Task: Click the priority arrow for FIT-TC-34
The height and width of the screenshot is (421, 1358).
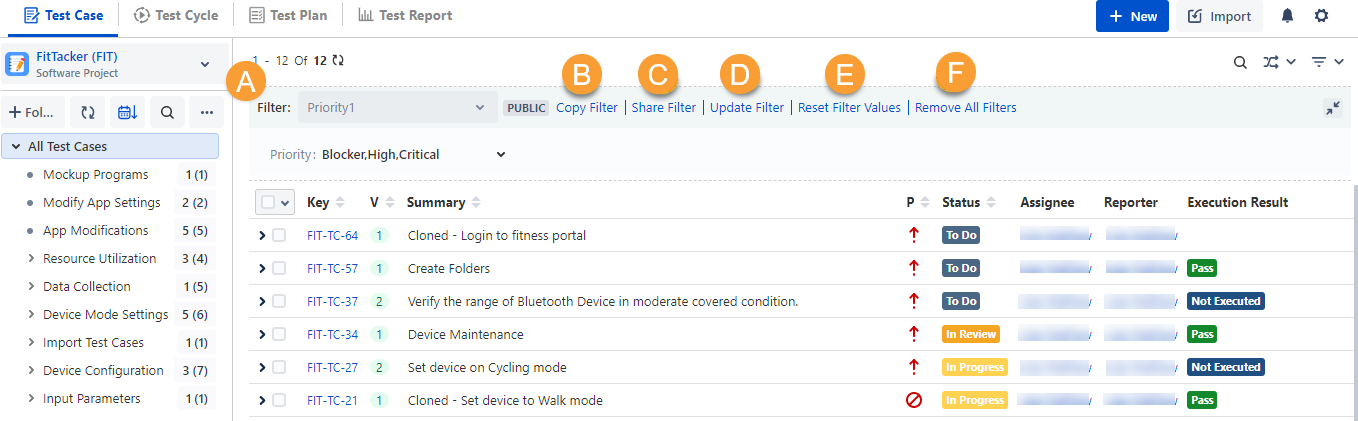Action: [913, 334]
